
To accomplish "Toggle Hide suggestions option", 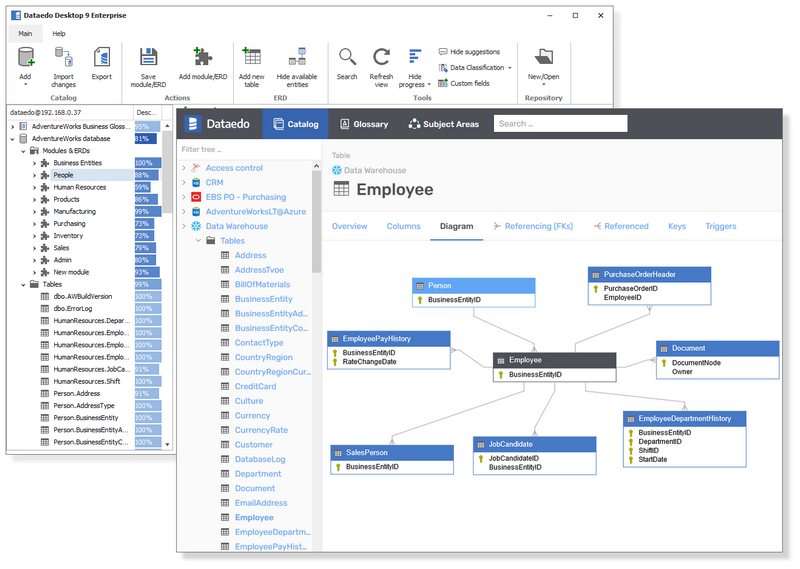I will 469,52.
